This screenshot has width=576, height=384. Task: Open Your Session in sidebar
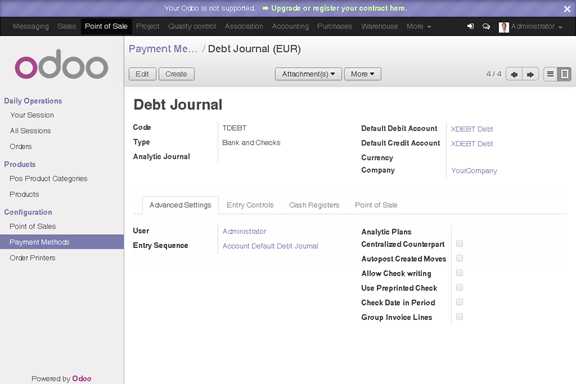32,115
